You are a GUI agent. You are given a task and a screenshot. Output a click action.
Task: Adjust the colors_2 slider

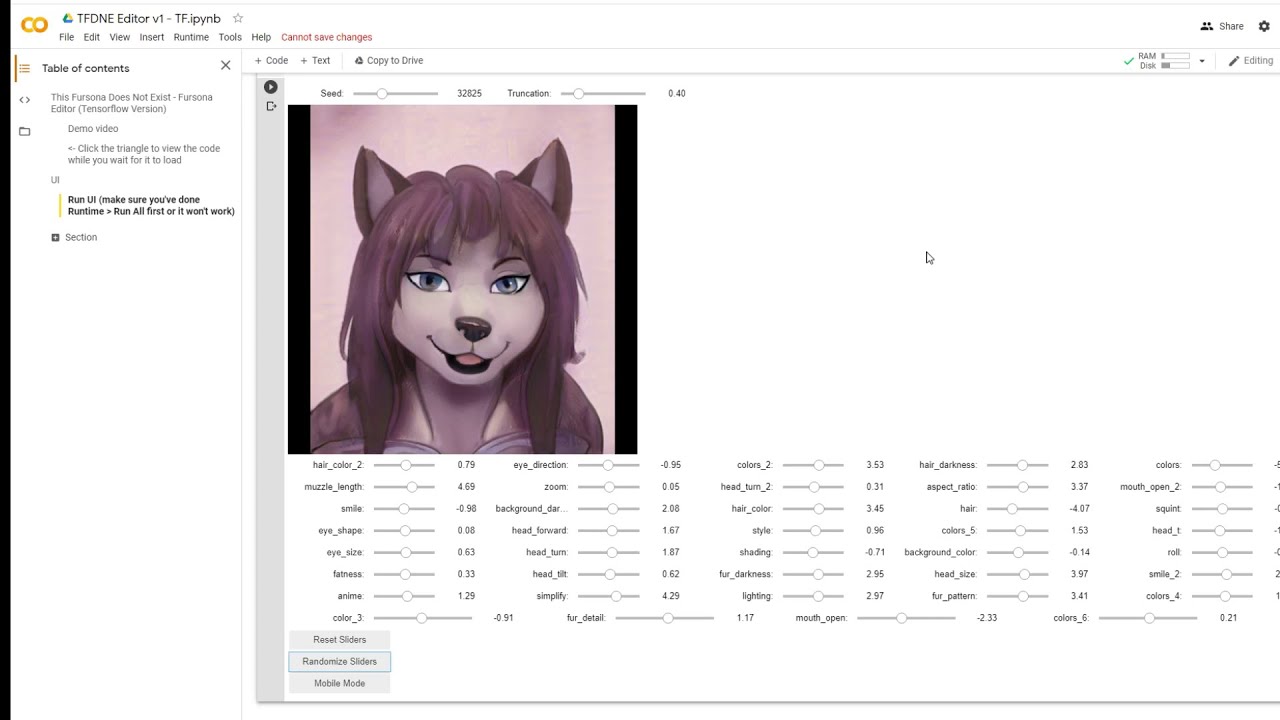(813, 465)
